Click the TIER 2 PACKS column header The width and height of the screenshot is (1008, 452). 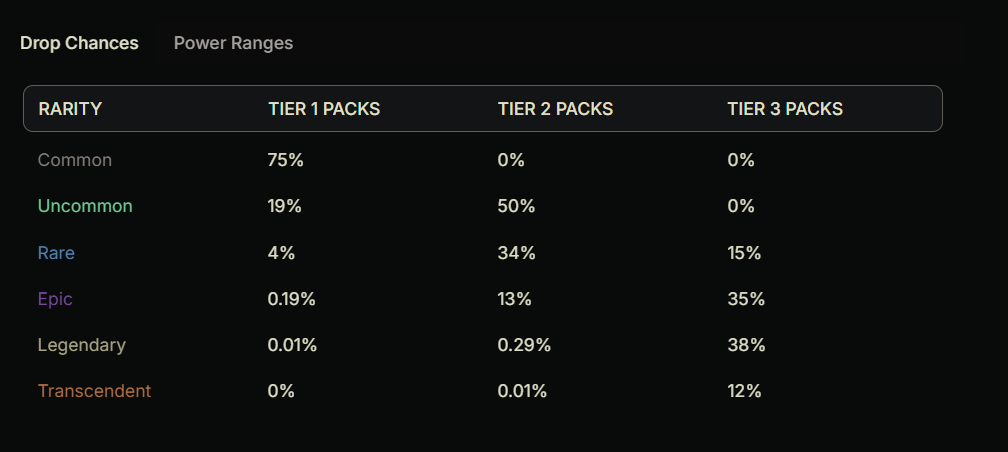click(555, 109)
